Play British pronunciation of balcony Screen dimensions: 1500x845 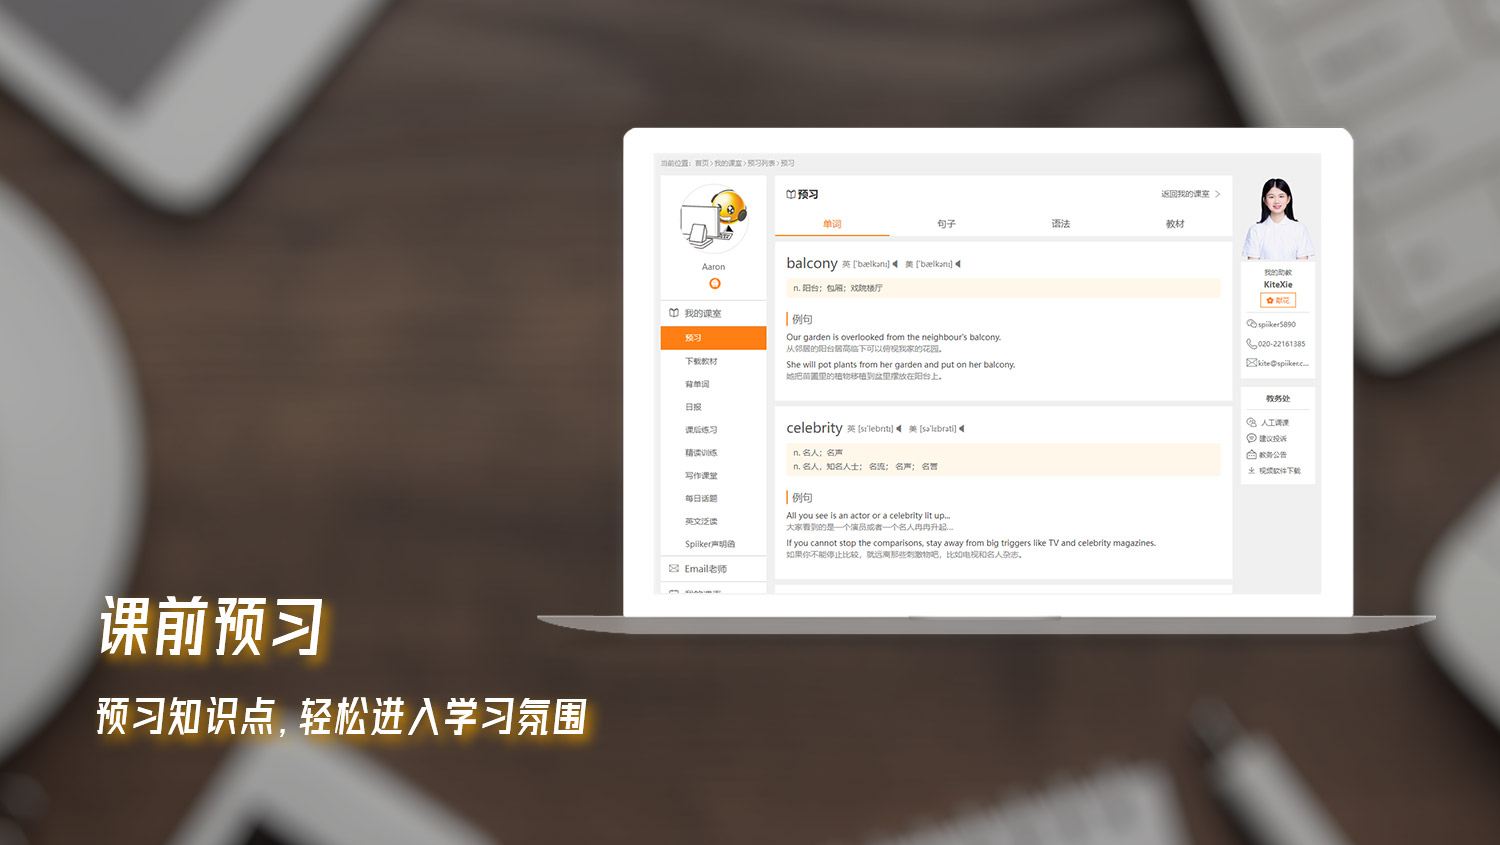click(895, 264)
